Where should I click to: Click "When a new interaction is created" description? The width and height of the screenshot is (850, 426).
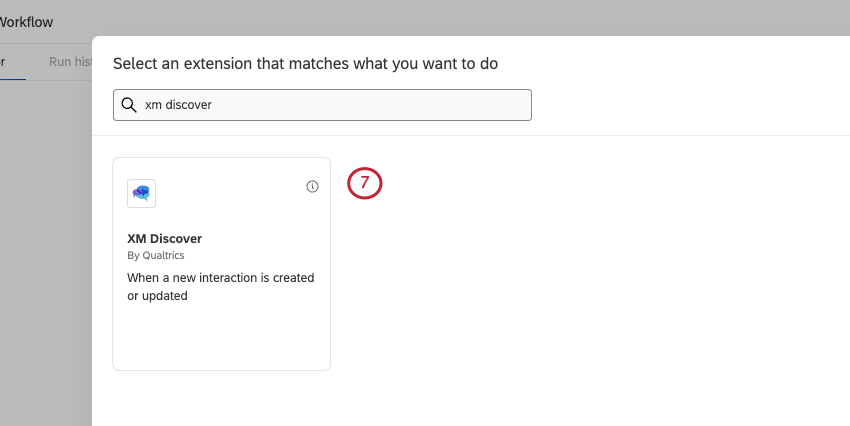click(x=221, y=277)
